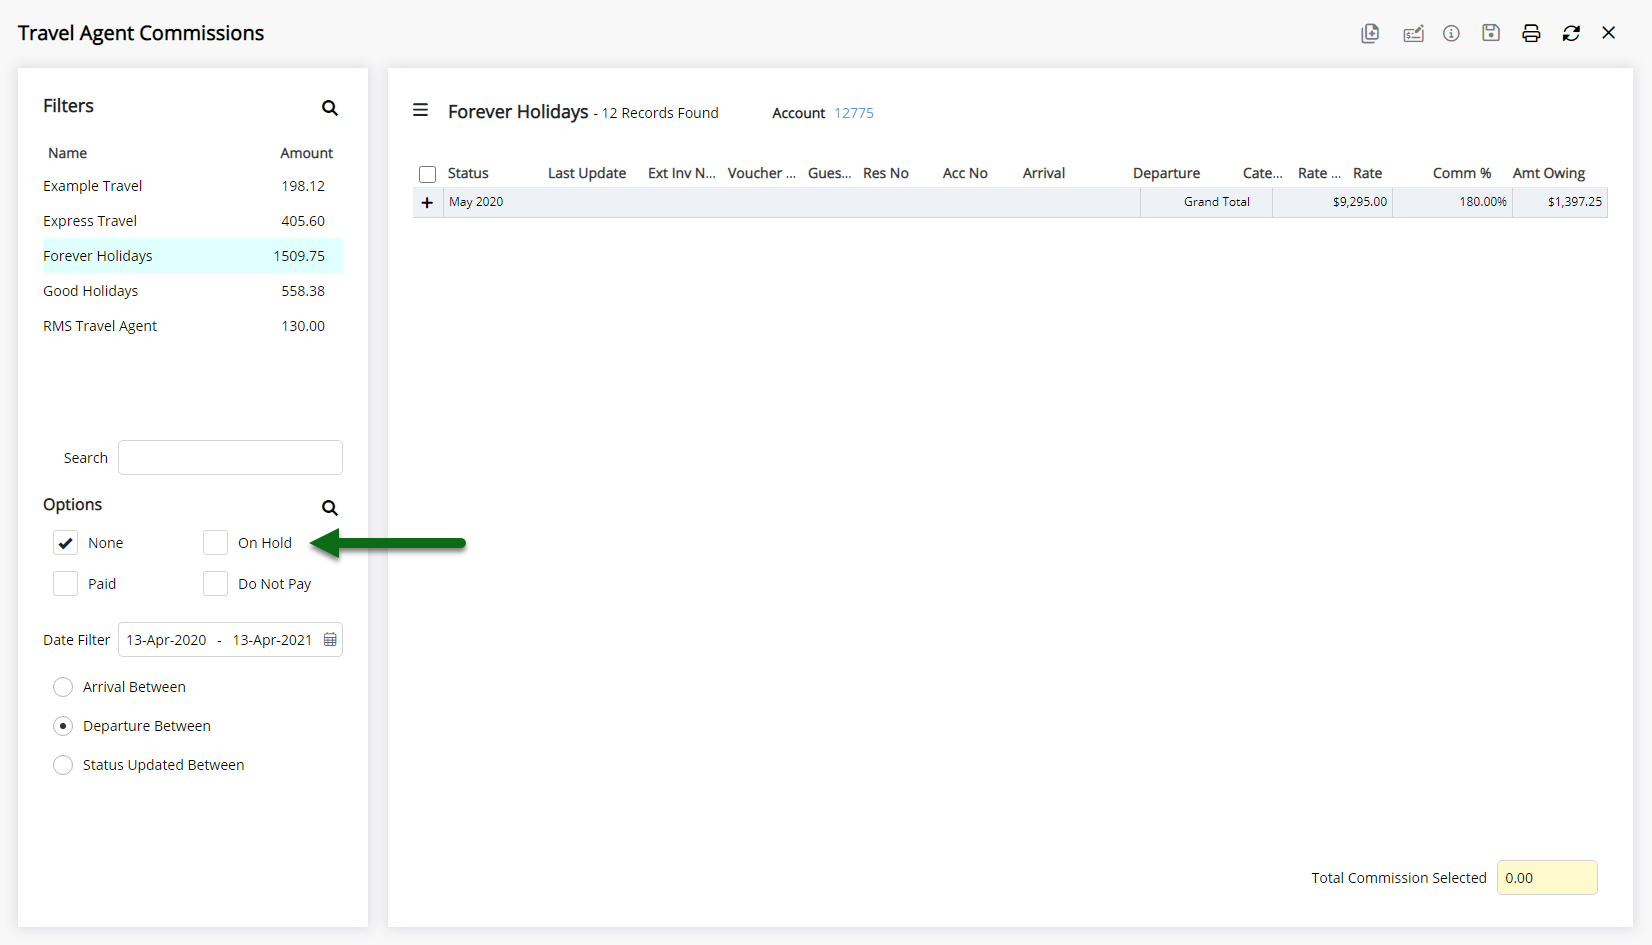Click the Options search magnifier icon
The image size is (1652, 945).
[x=330, y=508]
